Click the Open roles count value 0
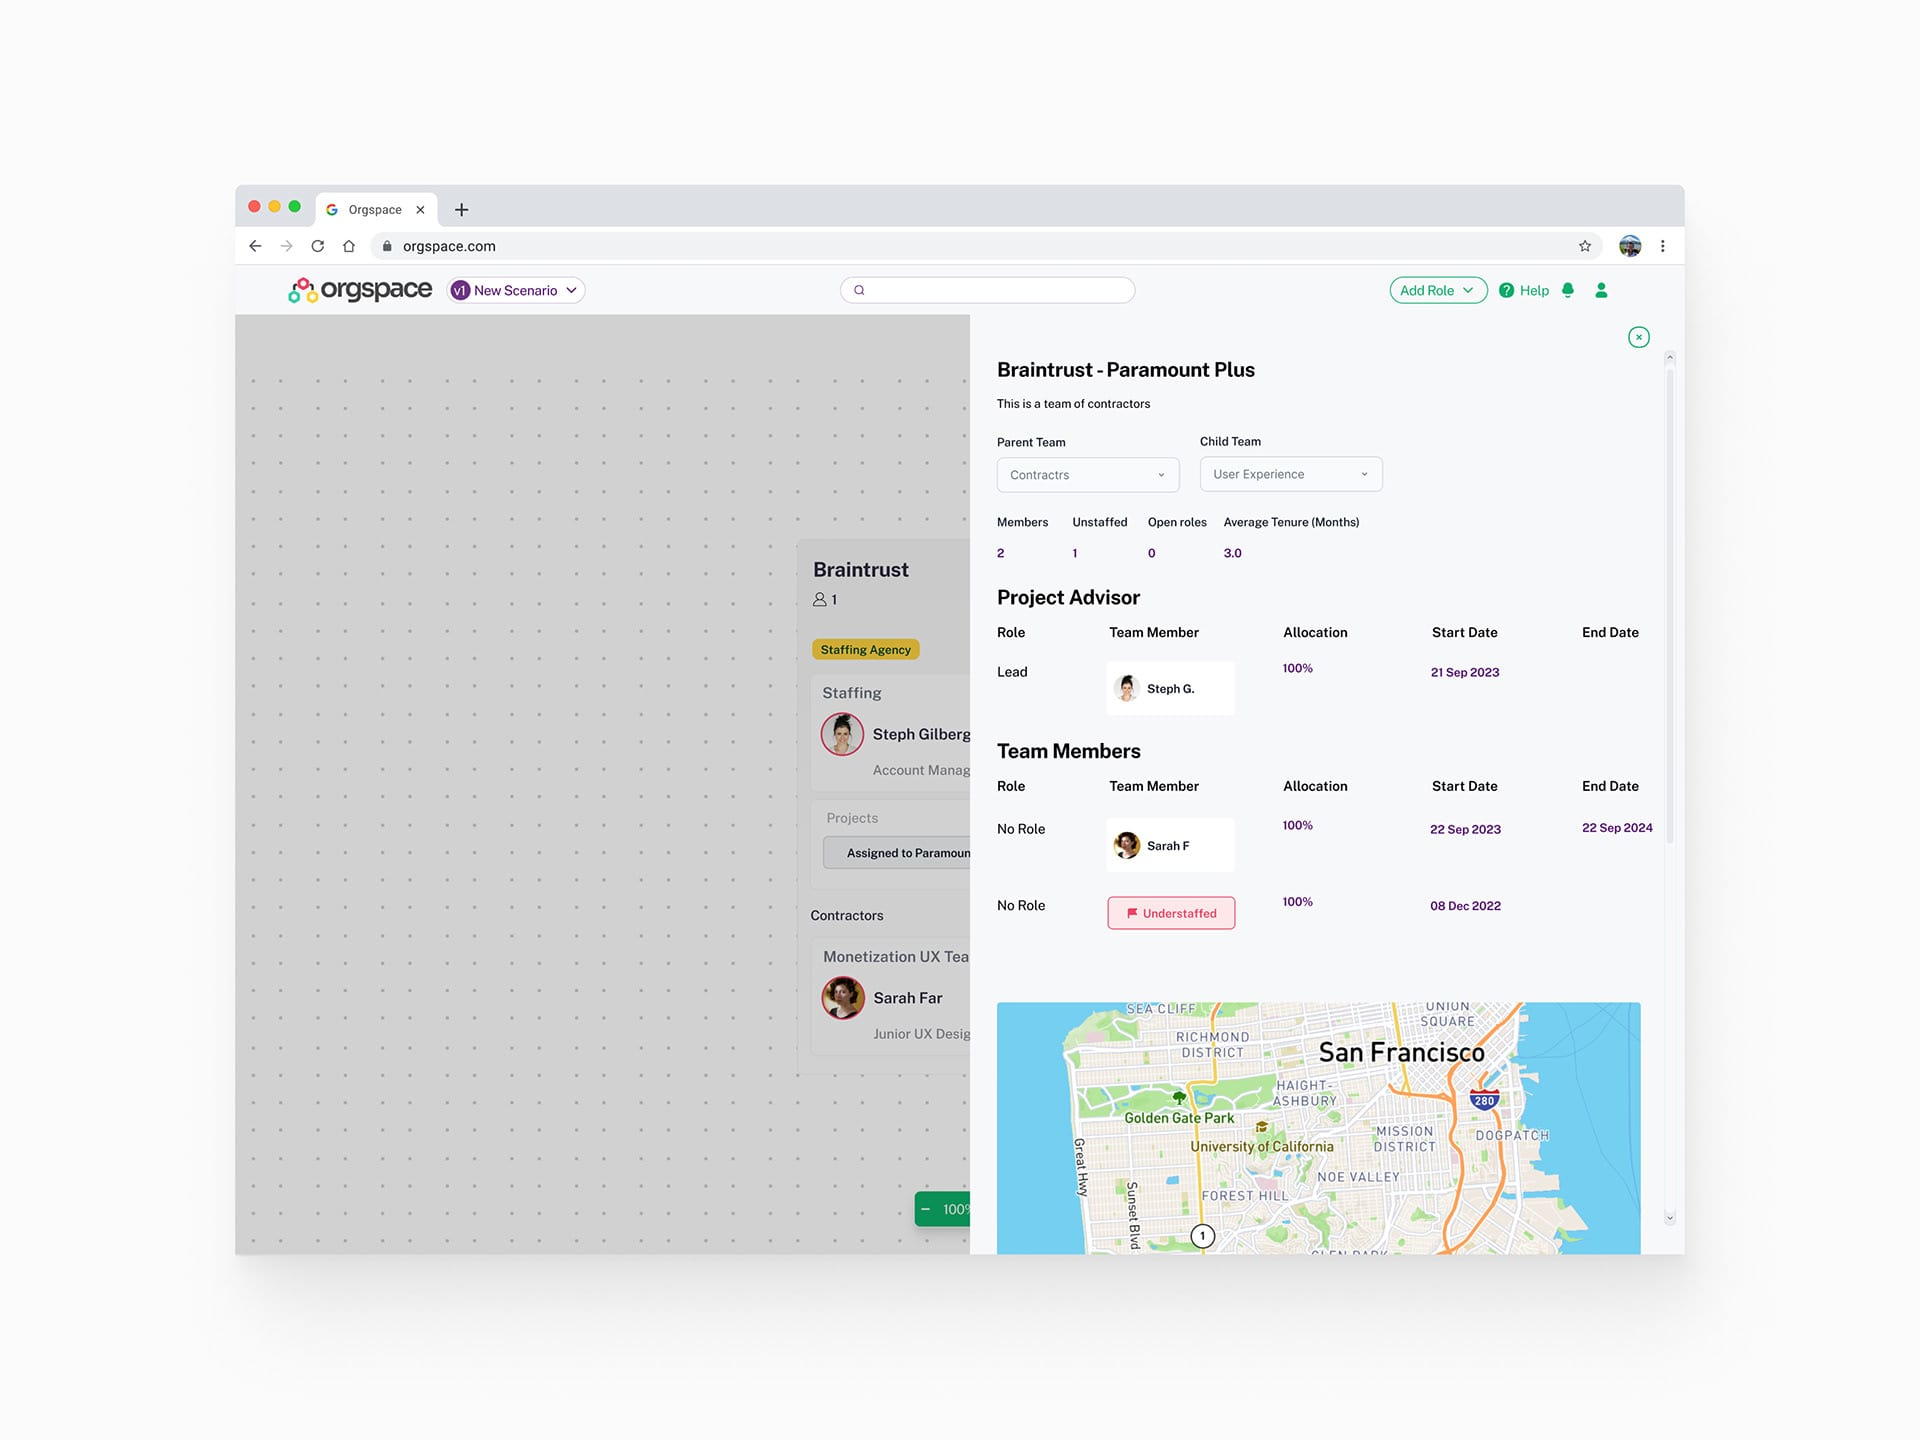 click(x=1151, y=553)
